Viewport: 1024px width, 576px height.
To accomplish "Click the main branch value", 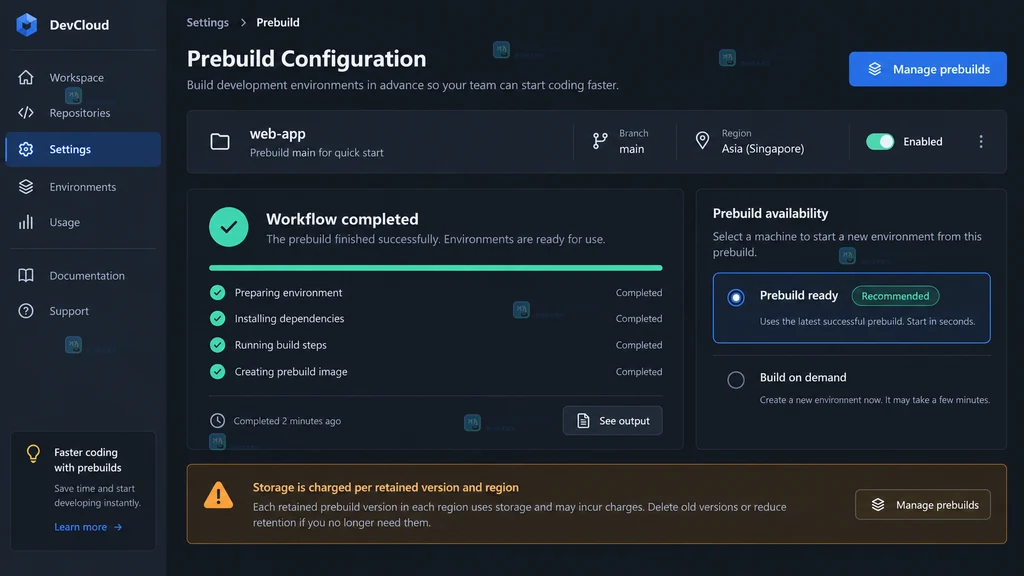I will (632, 149).
